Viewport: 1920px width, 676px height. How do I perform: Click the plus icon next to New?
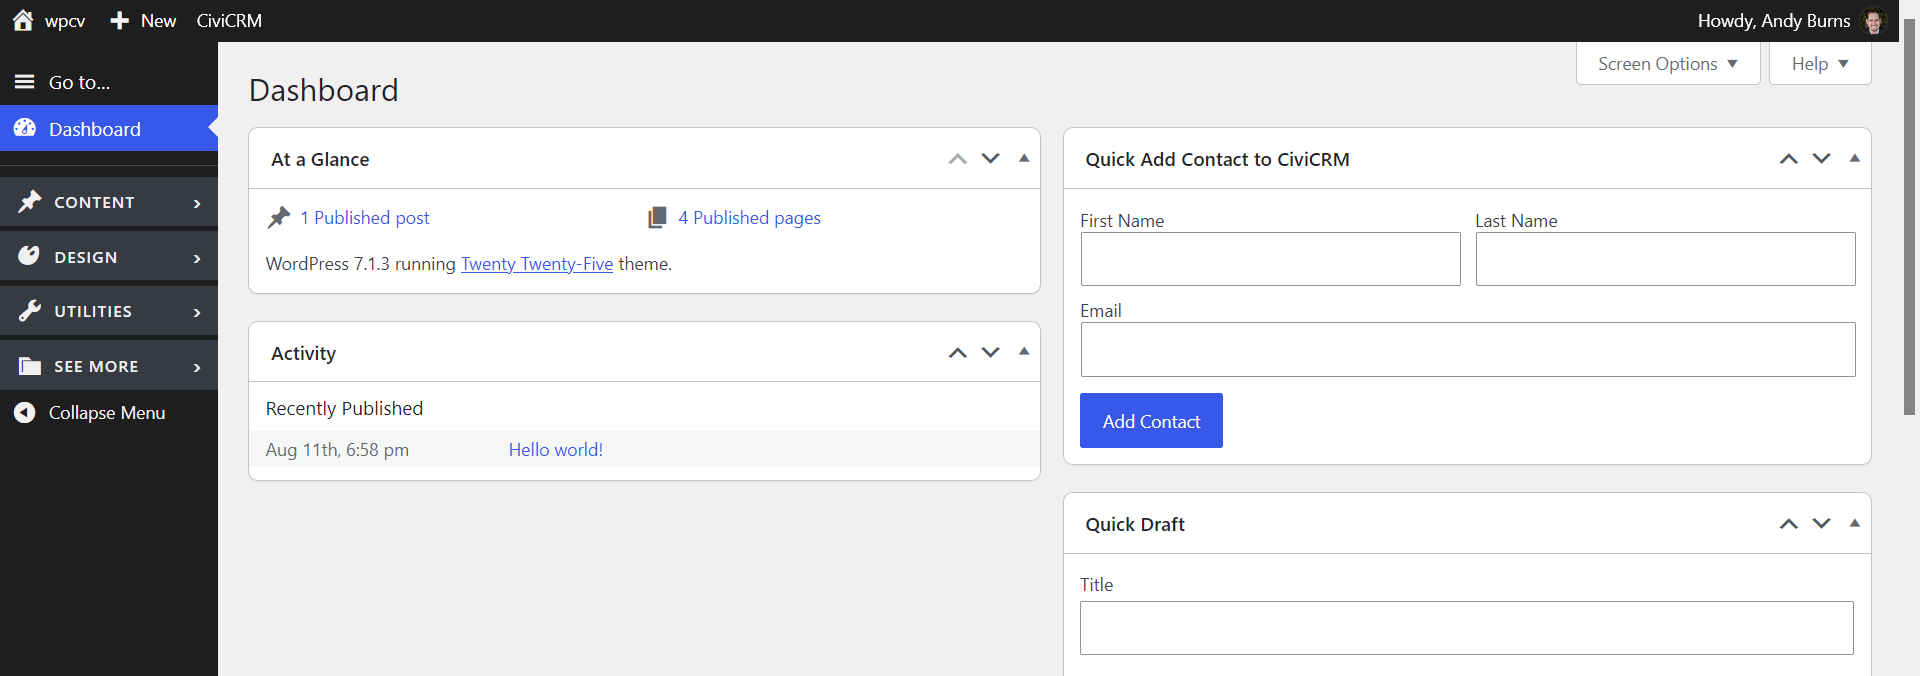click(x=120, y=20)
